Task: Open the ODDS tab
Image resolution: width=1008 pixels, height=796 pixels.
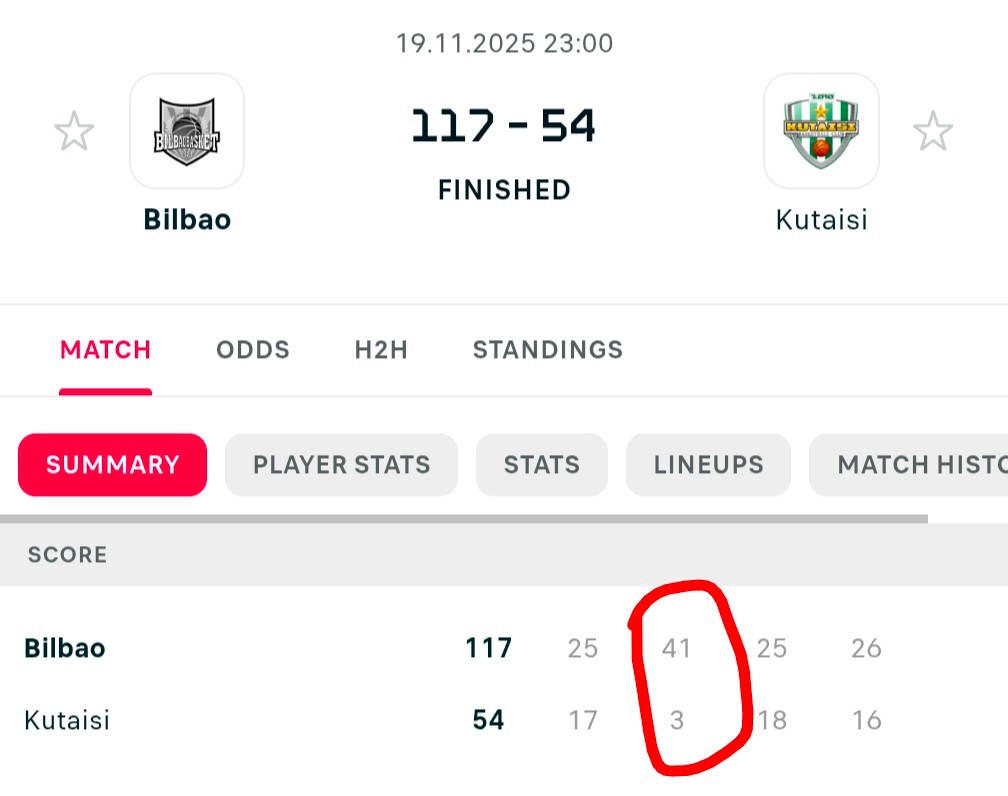Action: pos(253,350)
